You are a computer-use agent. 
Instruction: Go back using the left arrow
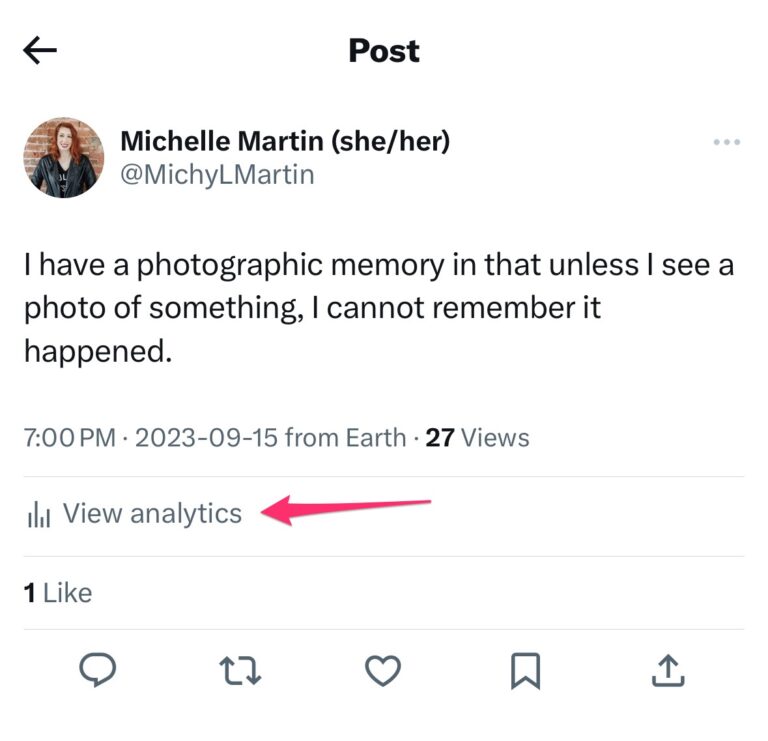[40, 52]
